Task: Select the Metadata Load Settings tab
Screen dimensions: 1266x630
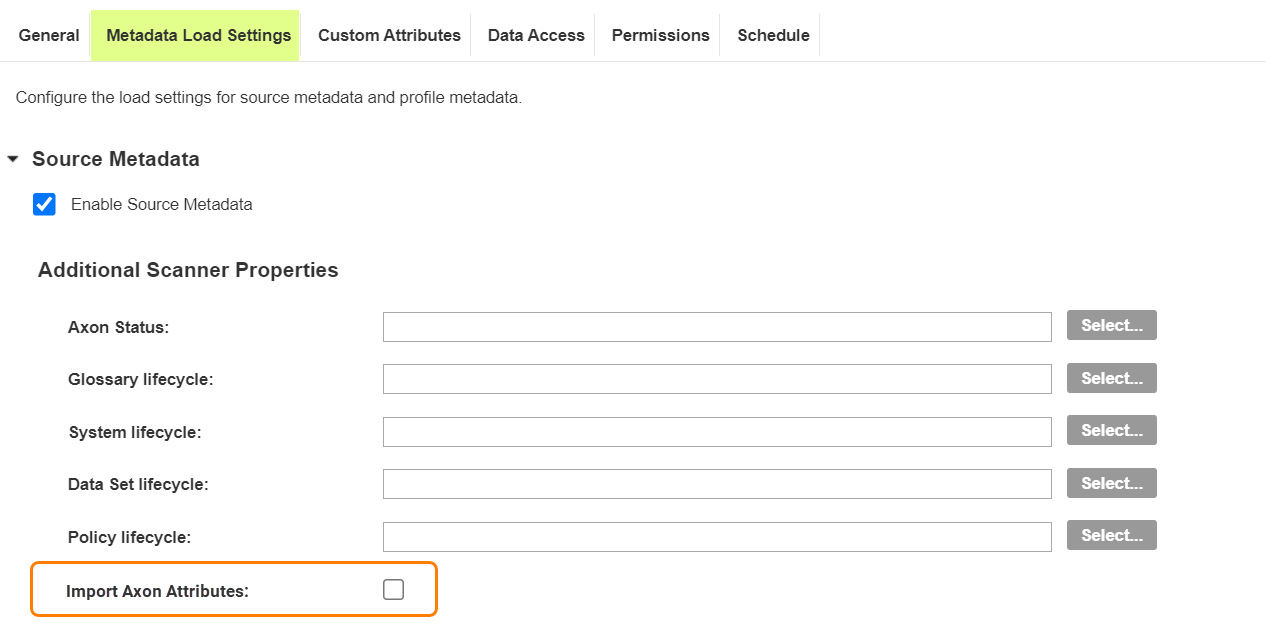Action: [196, 36]
